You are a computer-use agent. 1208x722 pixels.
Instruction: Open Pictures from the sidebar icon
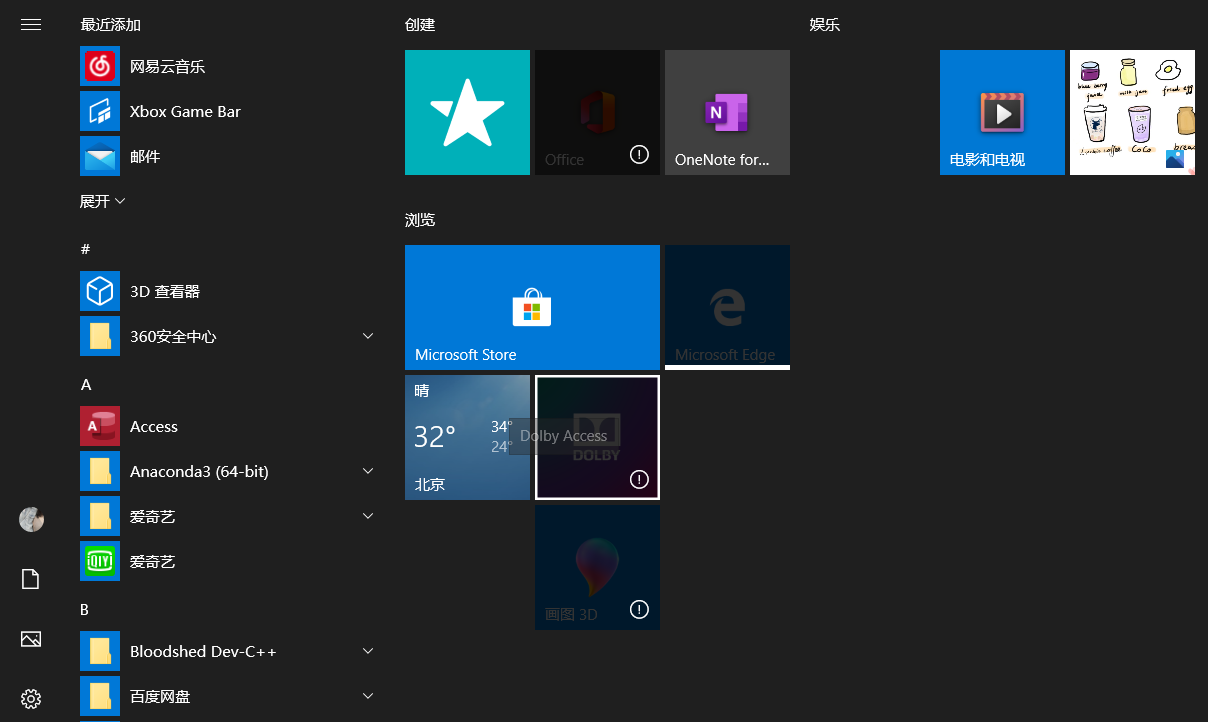31,639
